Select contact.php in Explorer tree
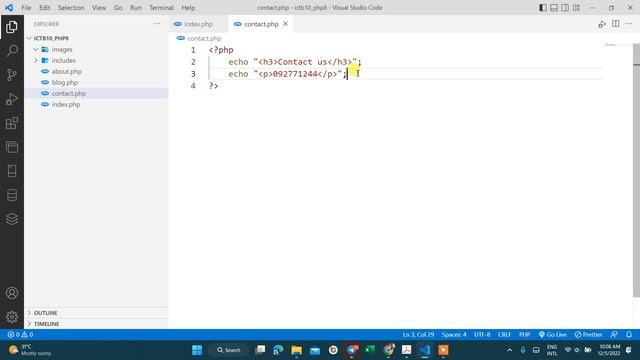The height and width of the screenshot is (360, 640). 69,93
